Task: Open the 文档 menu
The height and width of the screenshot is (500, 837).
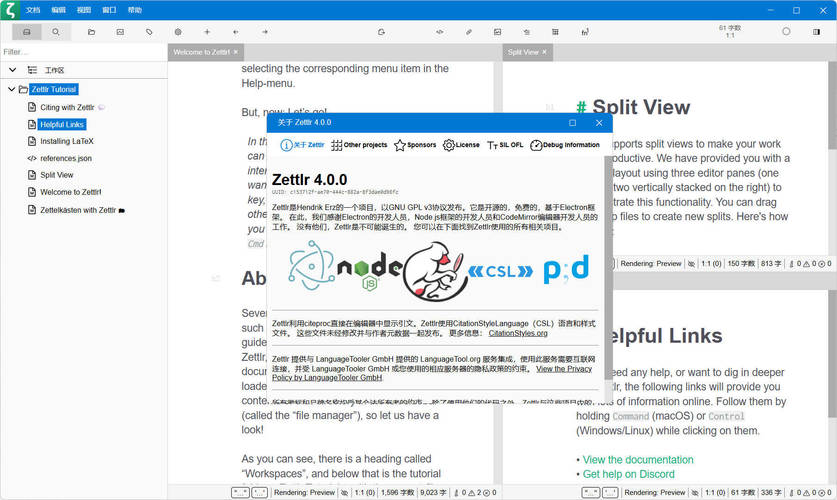Action: (33, 10)
